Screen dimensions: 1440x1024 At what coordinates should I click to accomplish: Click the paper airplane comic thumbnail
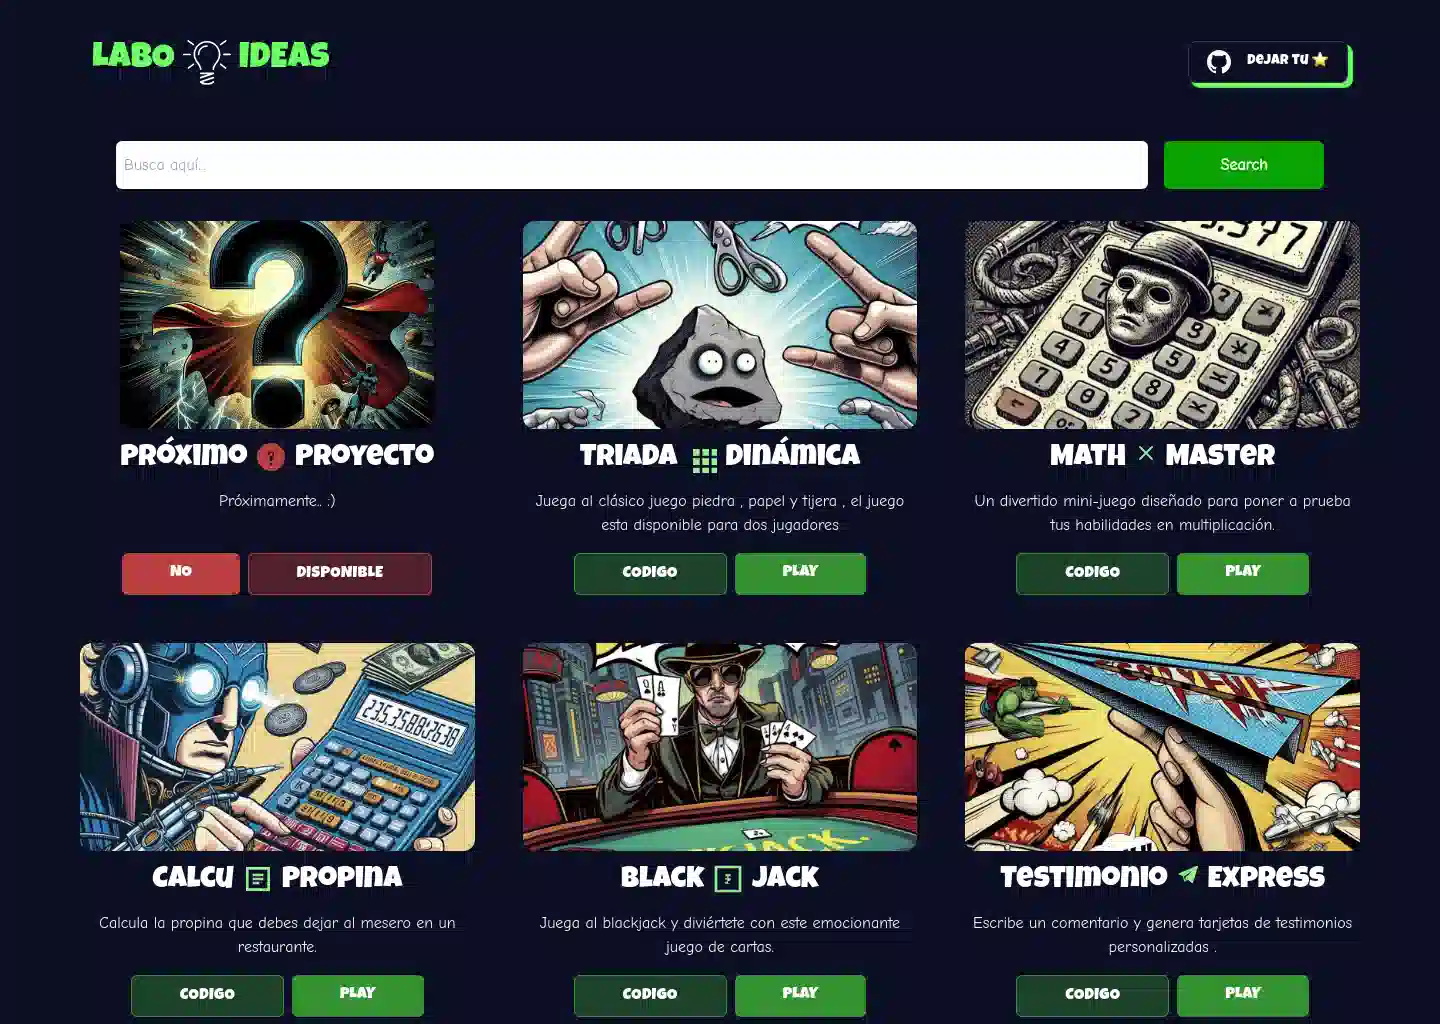click(1162, 747)
